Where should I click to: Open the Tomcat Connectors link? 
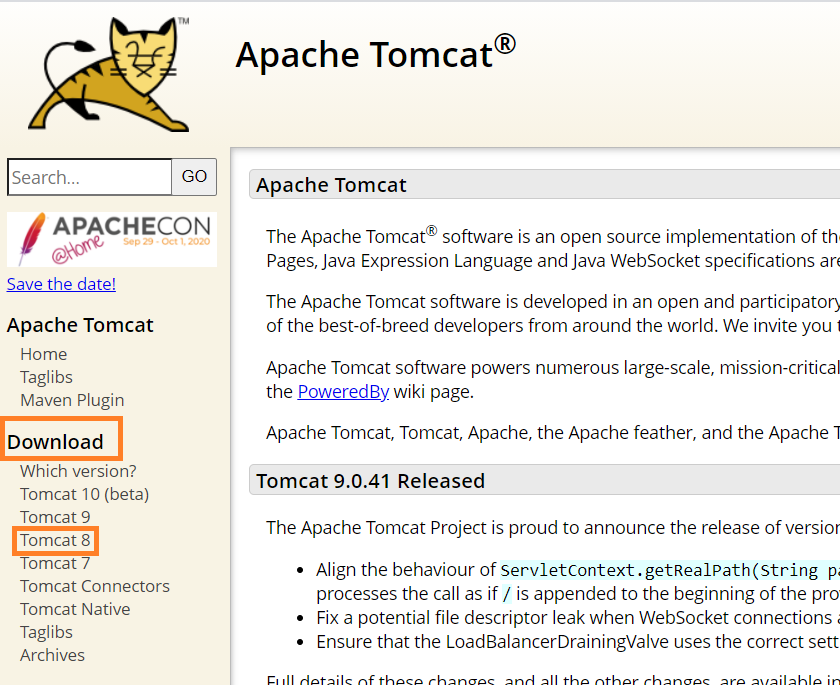click(95, 586)
